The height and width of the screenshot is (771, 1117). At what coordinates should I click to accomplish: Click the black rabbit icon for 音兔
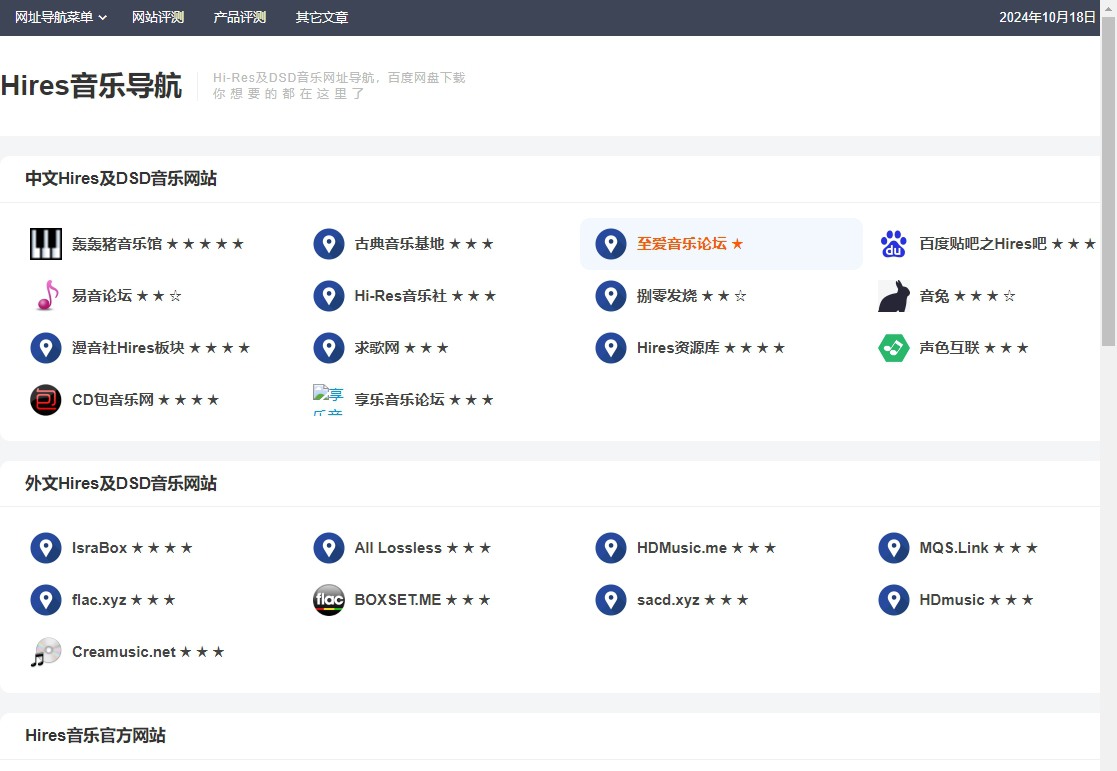click(x=893, y=296)
